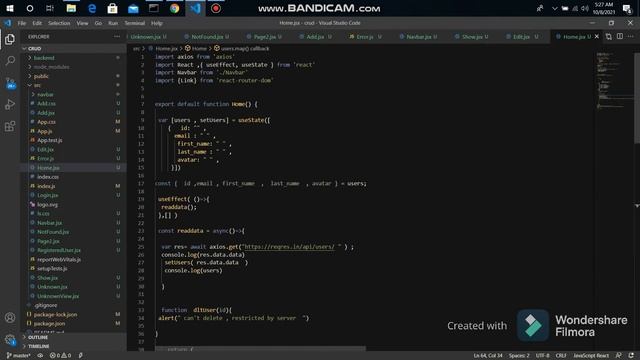Image resolution: width=640 pixels, height=360 pixels.
Task: Open Microsoft Edge from the taskbar
Action: [x=92, y=8]
